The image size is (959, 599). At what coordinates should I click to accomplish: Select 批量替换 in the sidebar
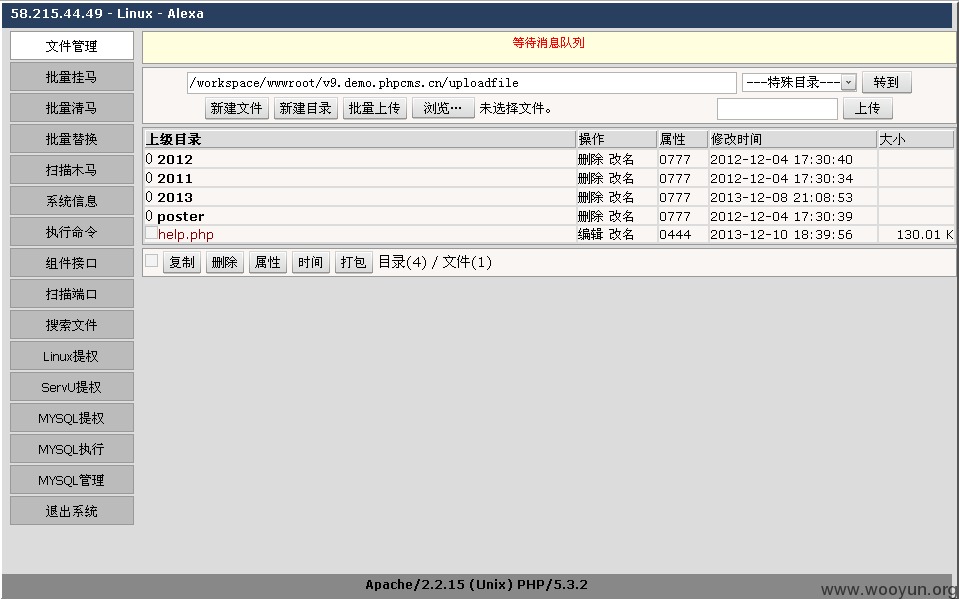tap(72, 139)
